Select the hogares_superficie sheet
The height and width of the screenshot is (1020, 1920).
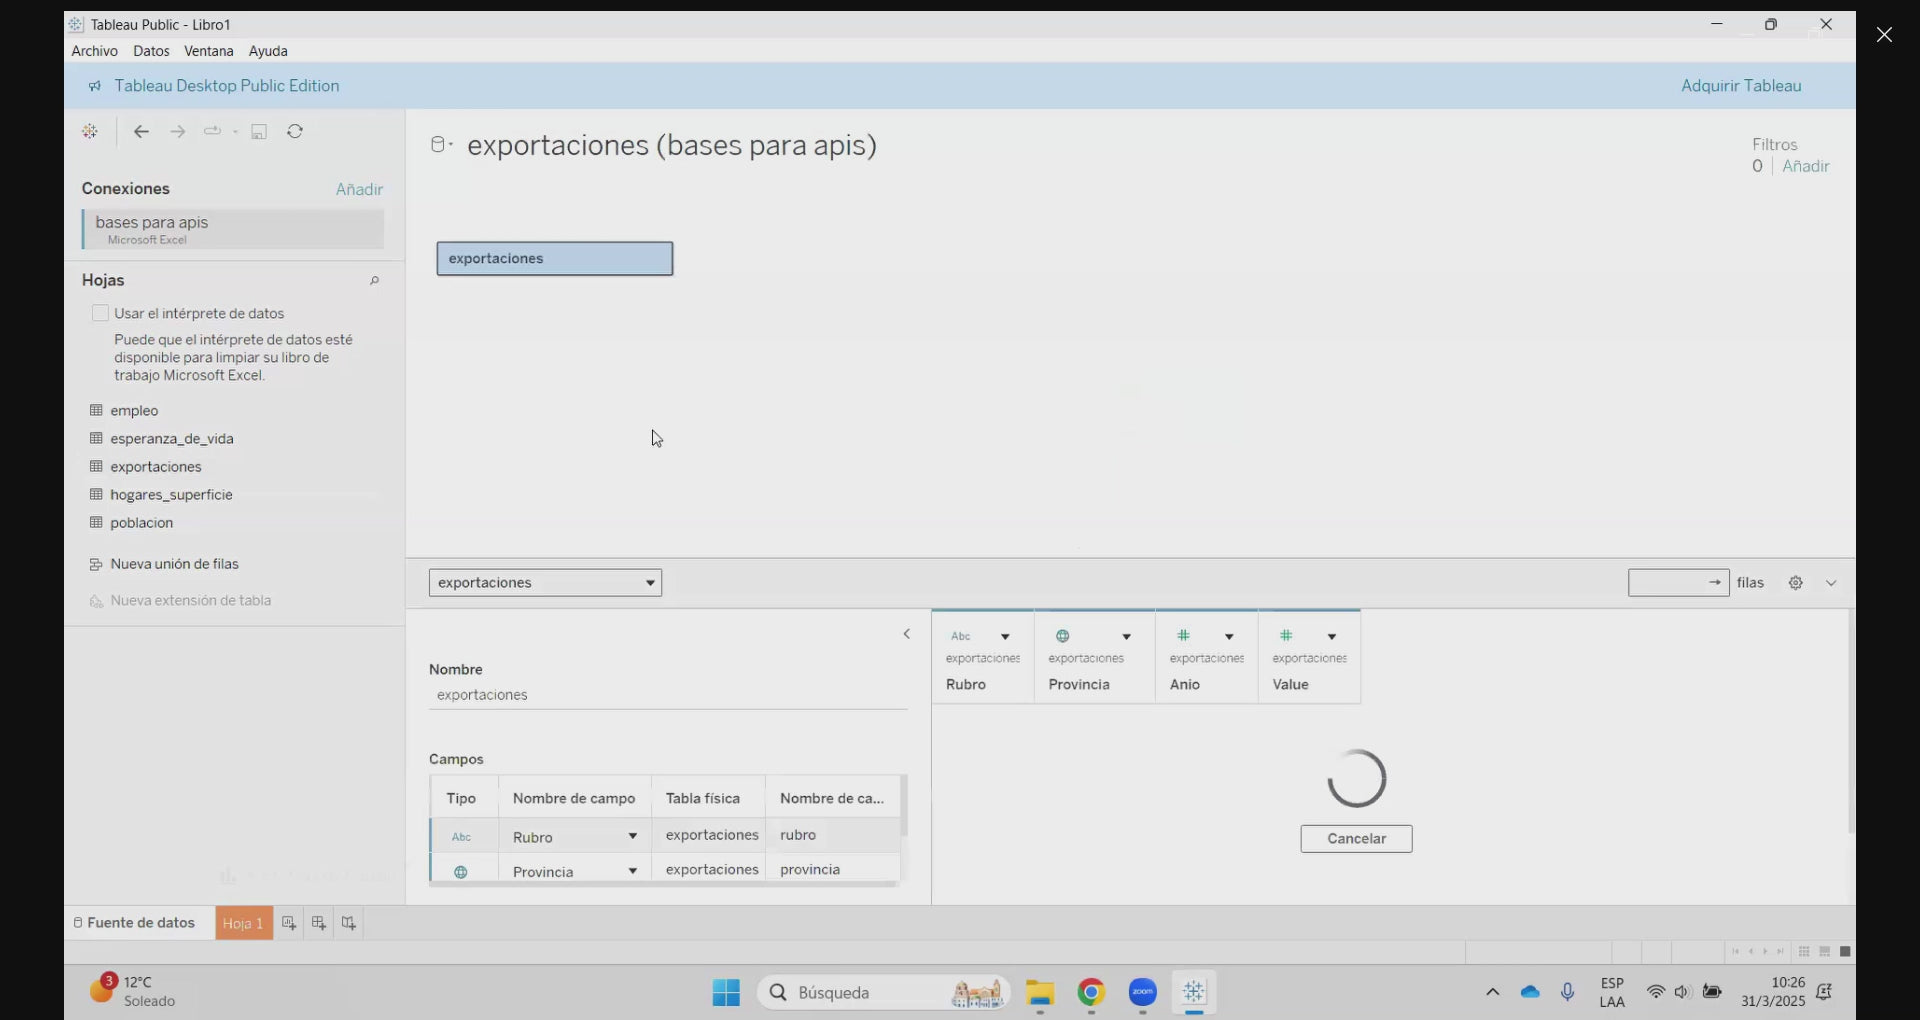[171, 495]
